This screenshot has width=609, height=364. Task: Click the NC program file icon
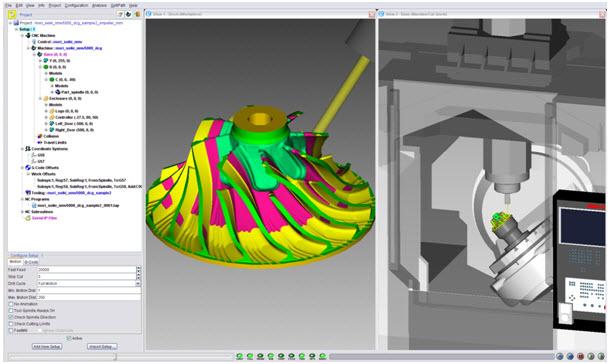[x=34, y=206]
